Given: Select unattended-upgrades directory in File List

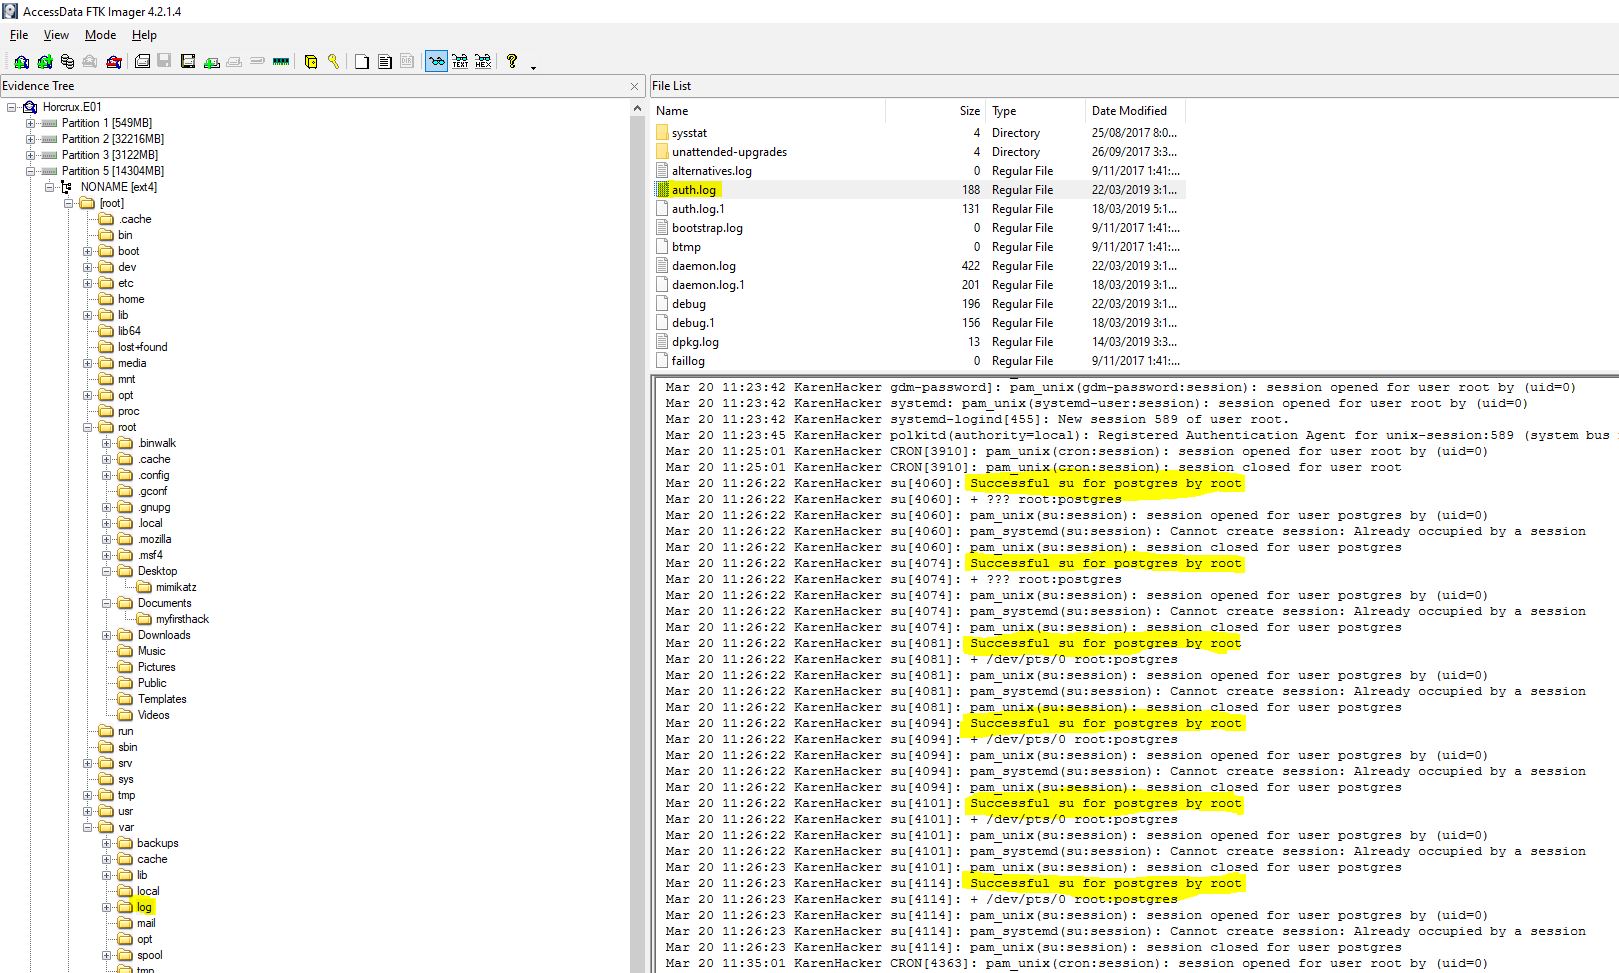Looking at the screenshot, I should pos(729,152).
